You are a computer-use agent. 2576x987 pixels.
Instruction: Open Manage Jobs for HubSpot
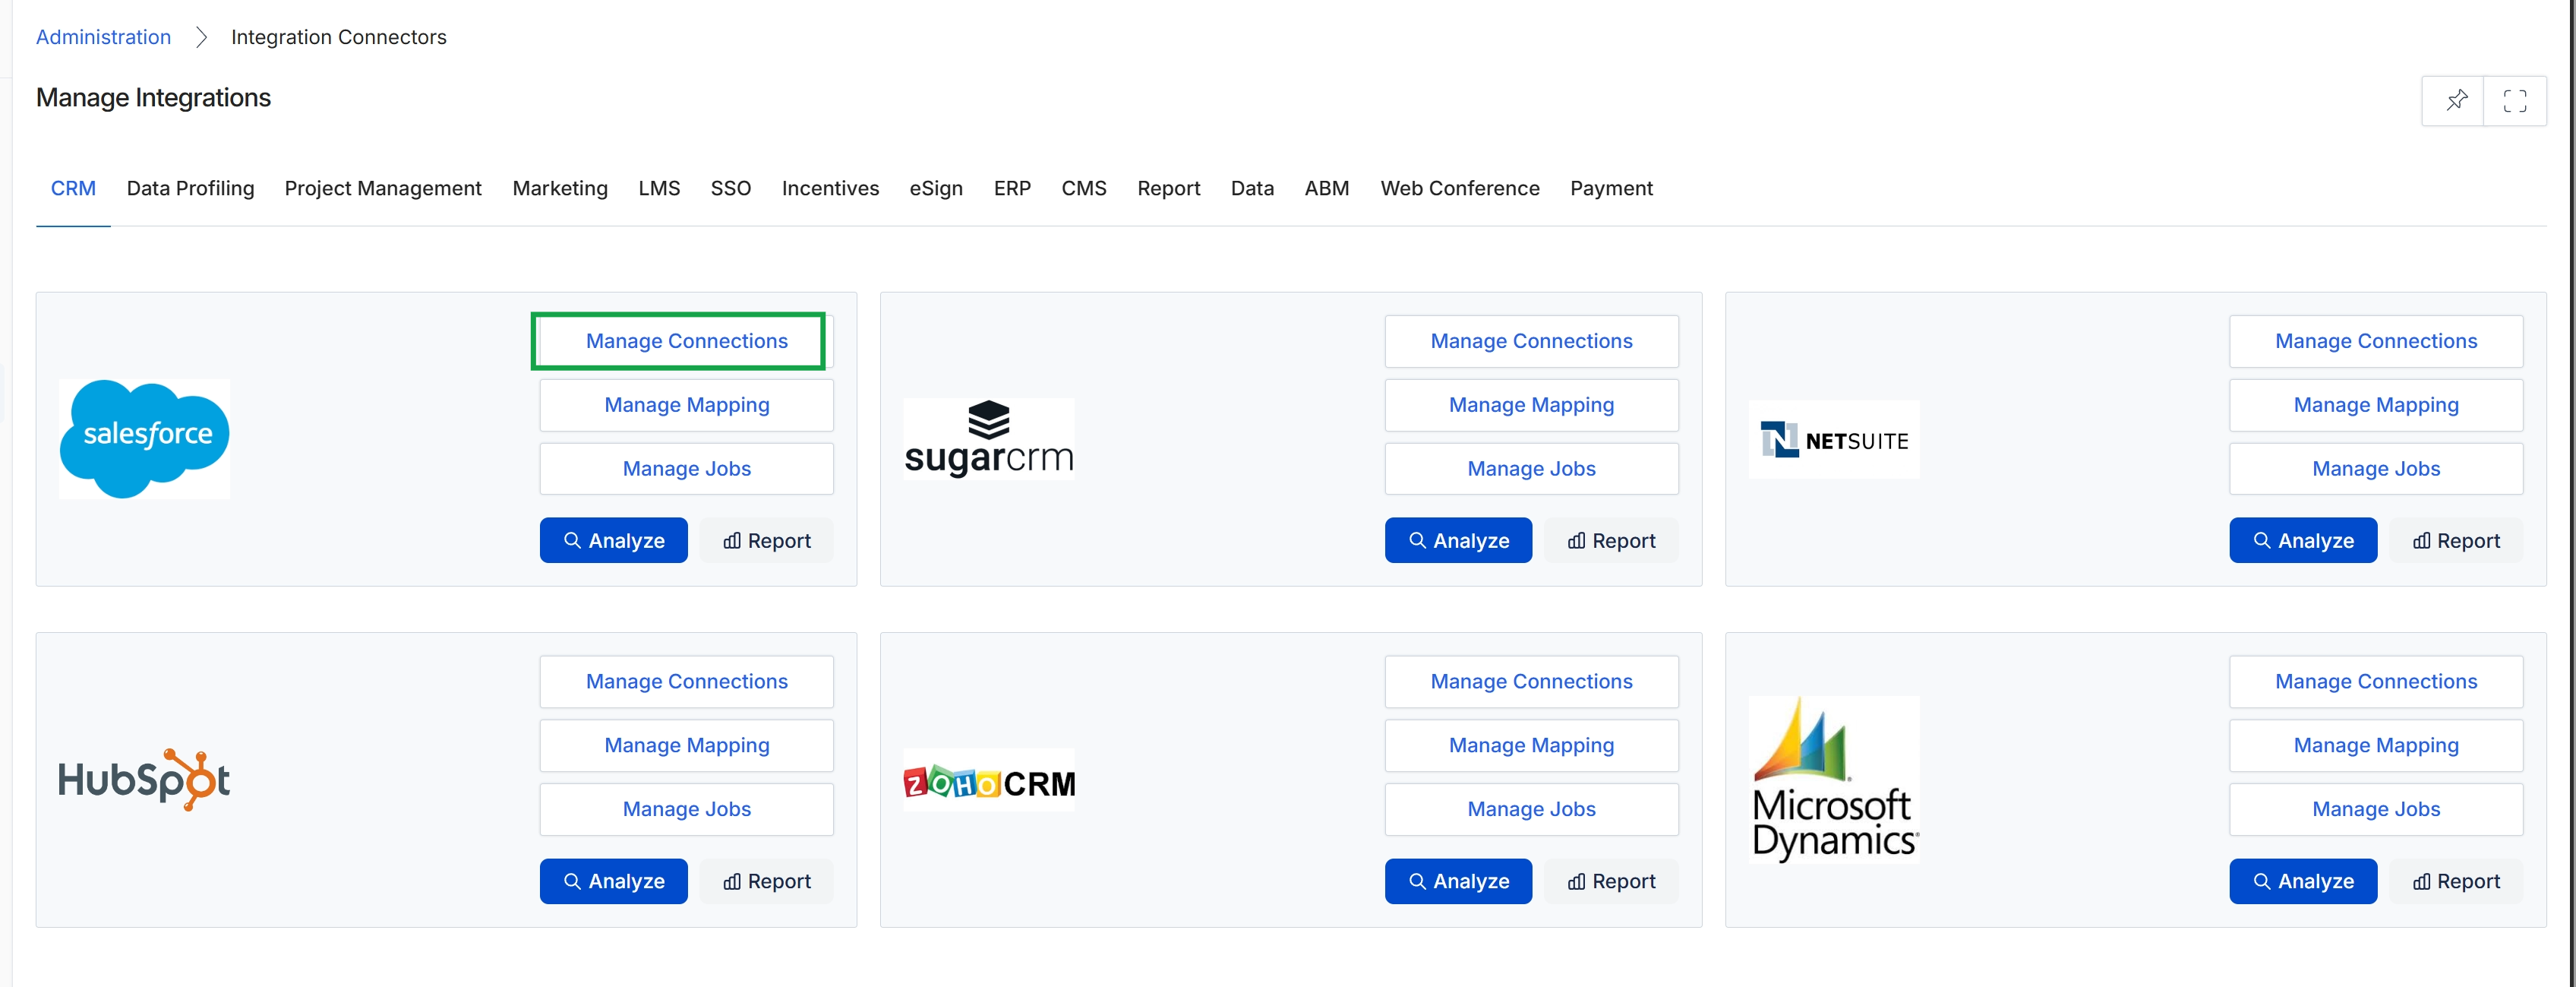(686, 810)
